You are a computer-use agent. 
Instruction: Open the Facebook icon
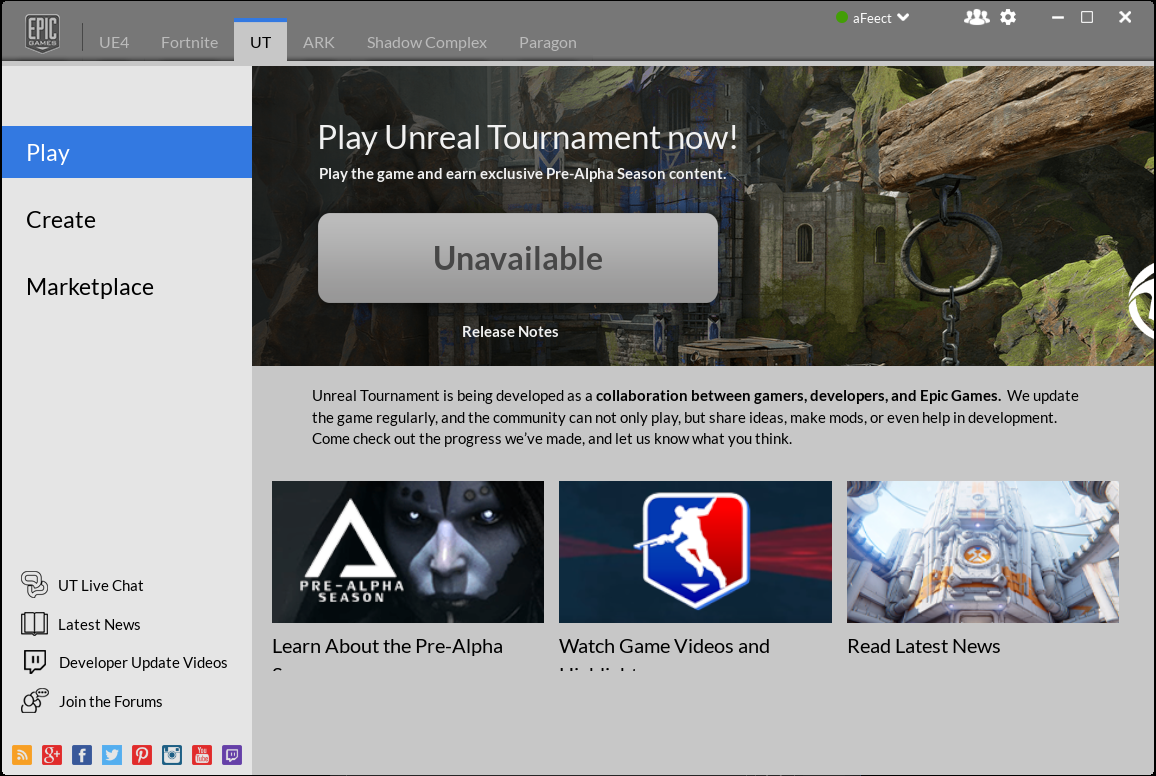click(x=82, y=755)
